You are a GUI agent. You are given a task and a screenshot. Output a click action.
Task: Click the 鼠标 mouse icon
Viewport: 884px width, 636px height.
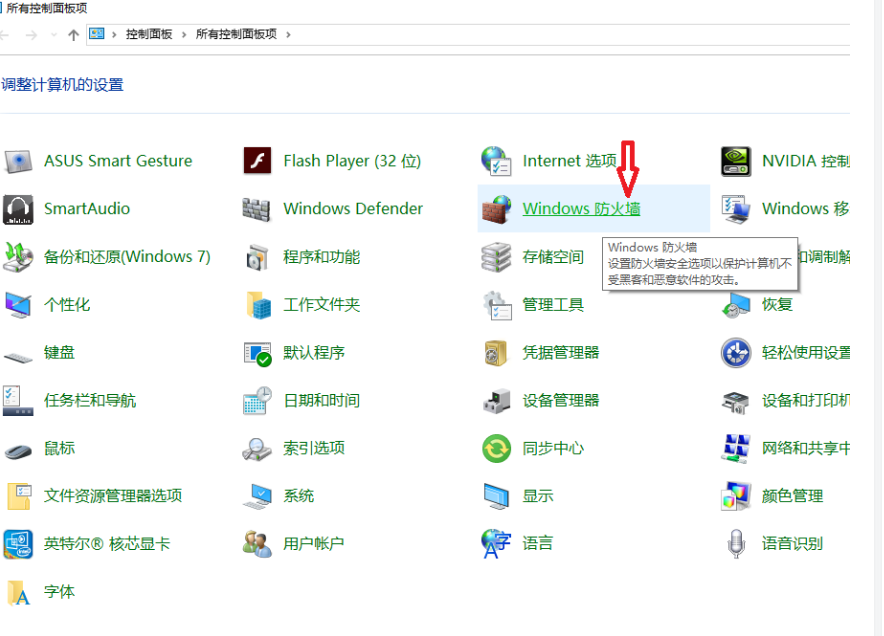click(18, 451)
